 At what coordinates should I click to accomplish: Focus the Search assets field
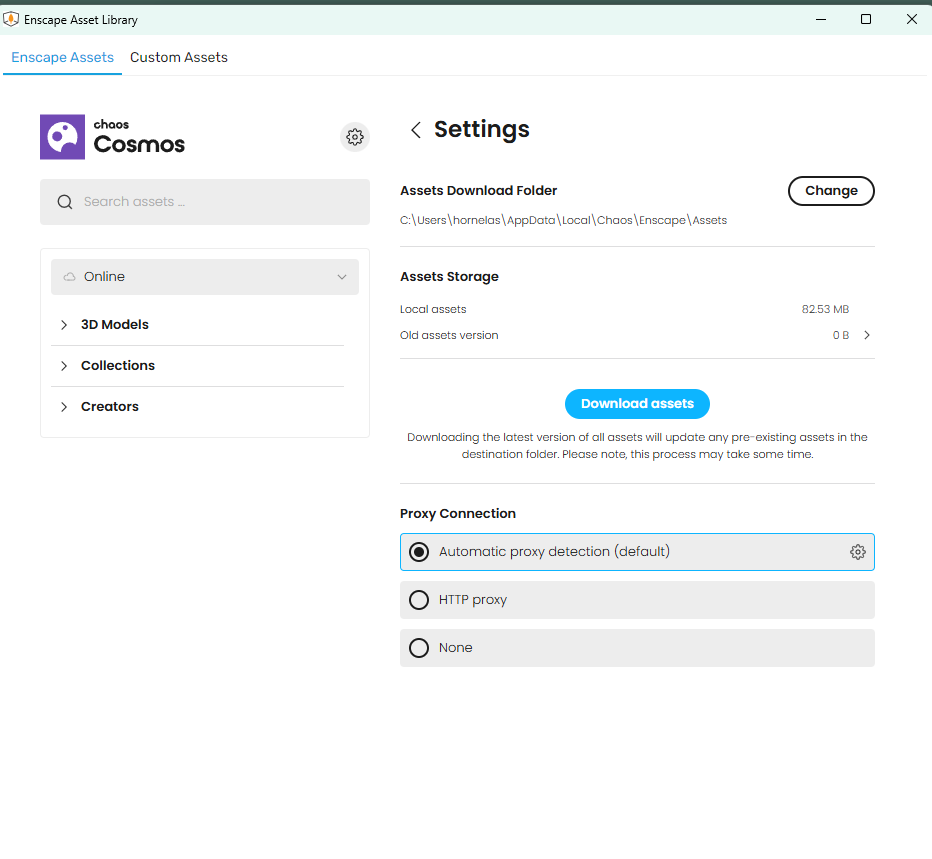205,202
